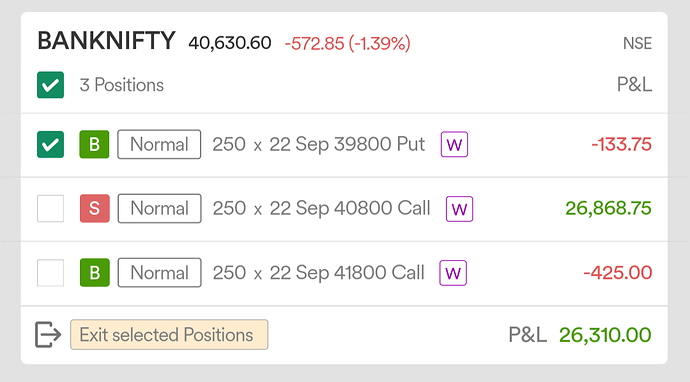Click the purple W weekly icon on 39800 Put
Viewport: 690px width, 382px height.
pos(454,144)
